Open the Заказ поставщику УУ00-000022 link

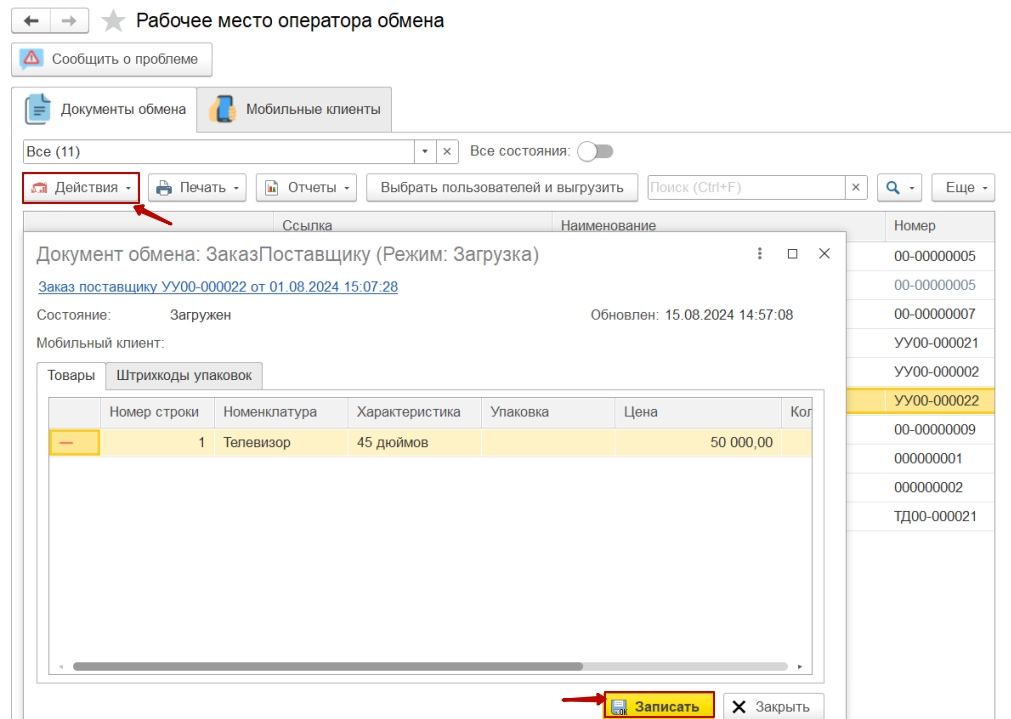(x=218, y=286)
